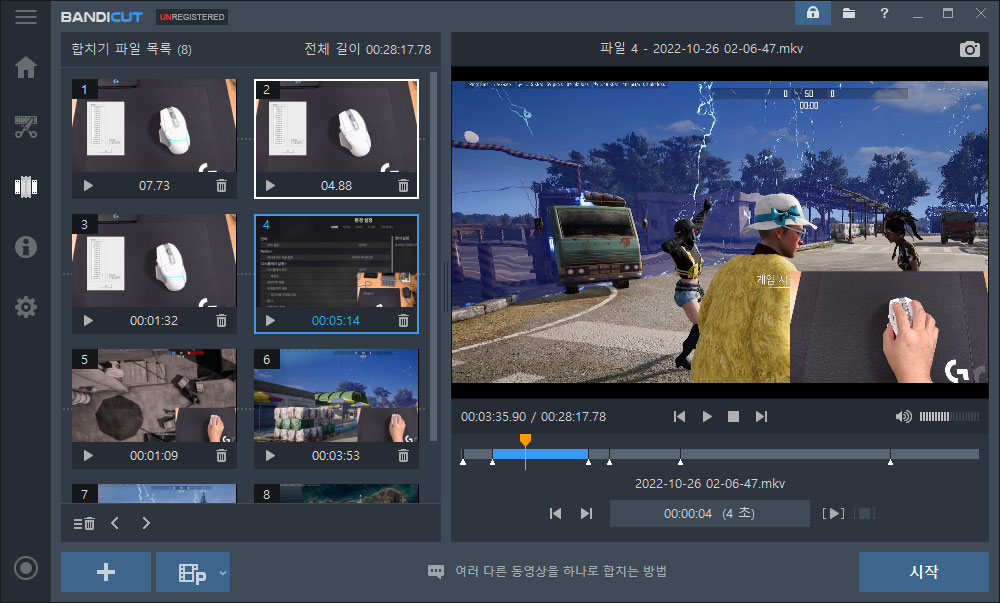Play the segment with bracket play icon

[x=833, y=513]
